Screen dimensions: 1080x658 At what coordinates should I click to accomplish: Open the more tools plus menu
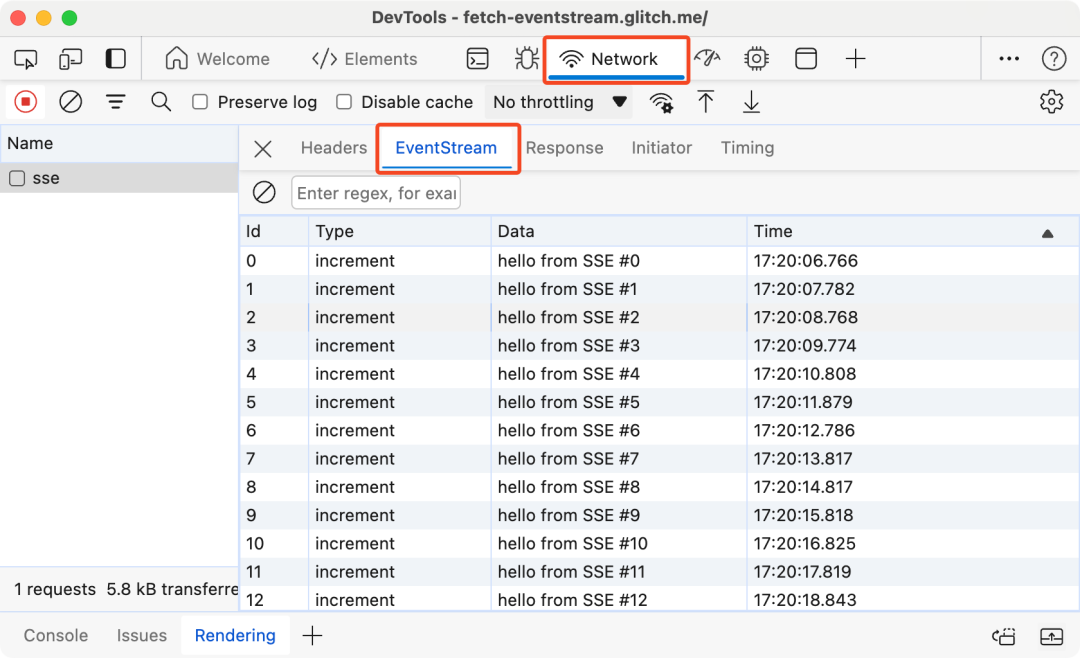pos(855,59)
